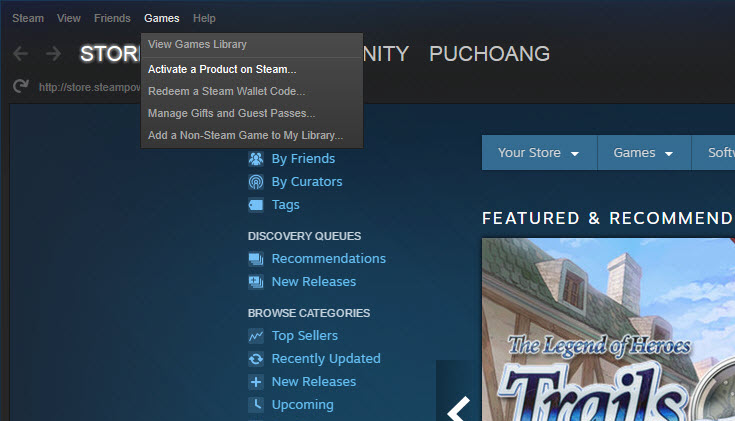
Task: Click the Recently Updated refresh icon
Action: point(256,359)
